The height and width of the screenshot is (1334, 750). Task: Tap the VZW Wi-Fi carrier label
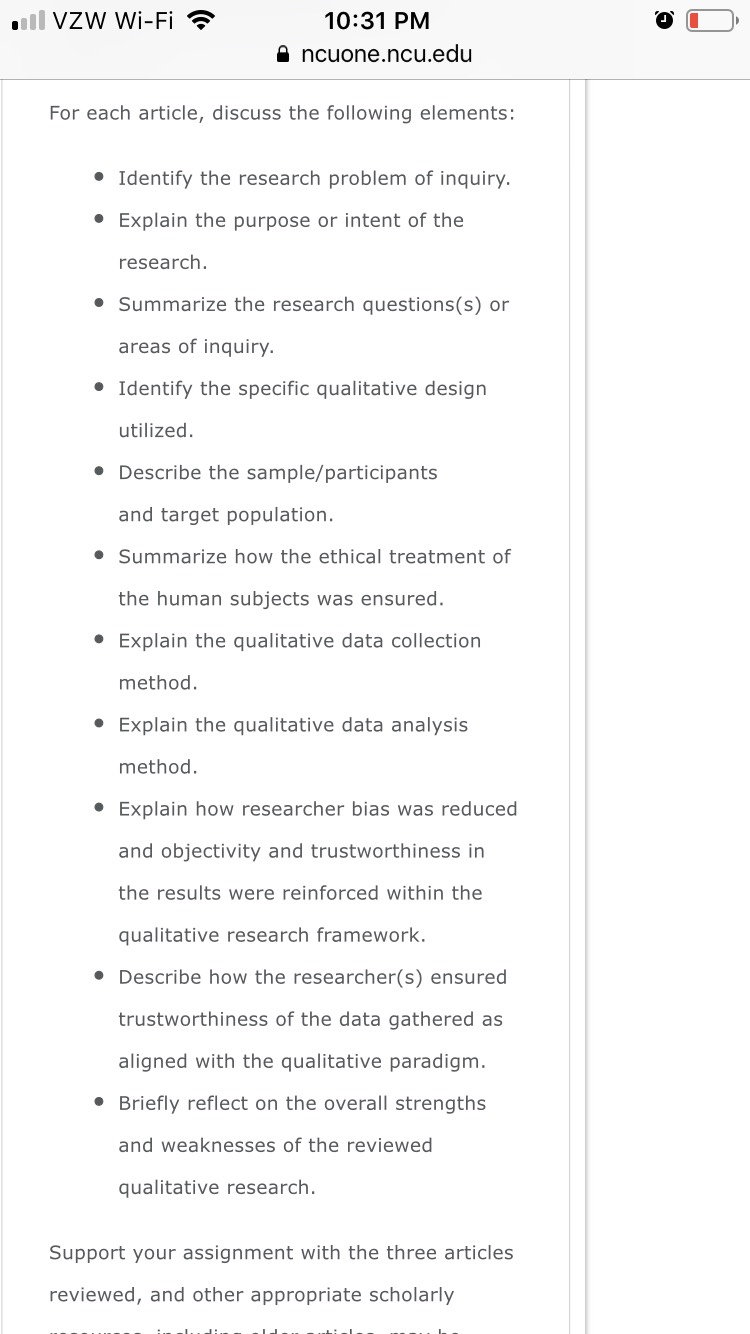(114, 19)
